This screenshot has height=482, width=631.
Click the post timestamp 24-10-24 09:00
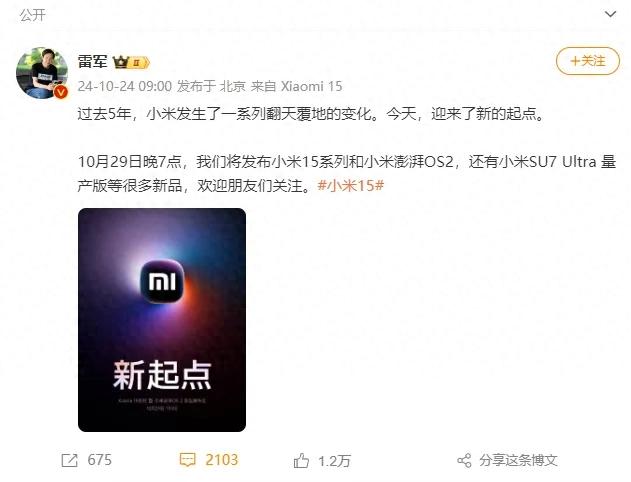click(124, 86)
